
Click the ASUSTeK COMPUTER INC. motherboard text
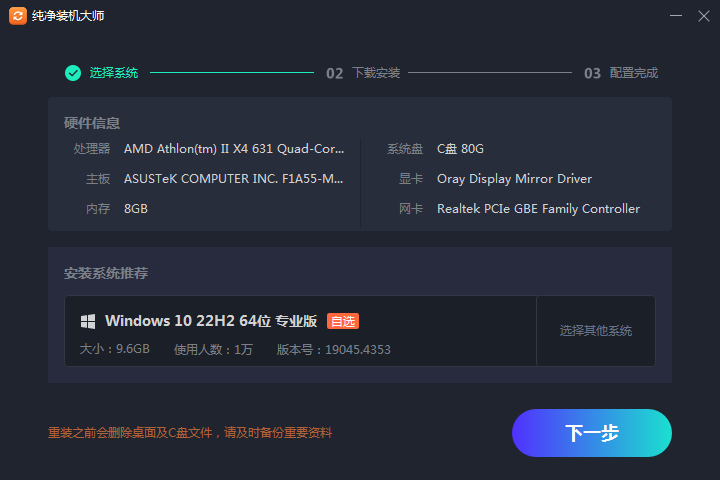click(233, 179)
